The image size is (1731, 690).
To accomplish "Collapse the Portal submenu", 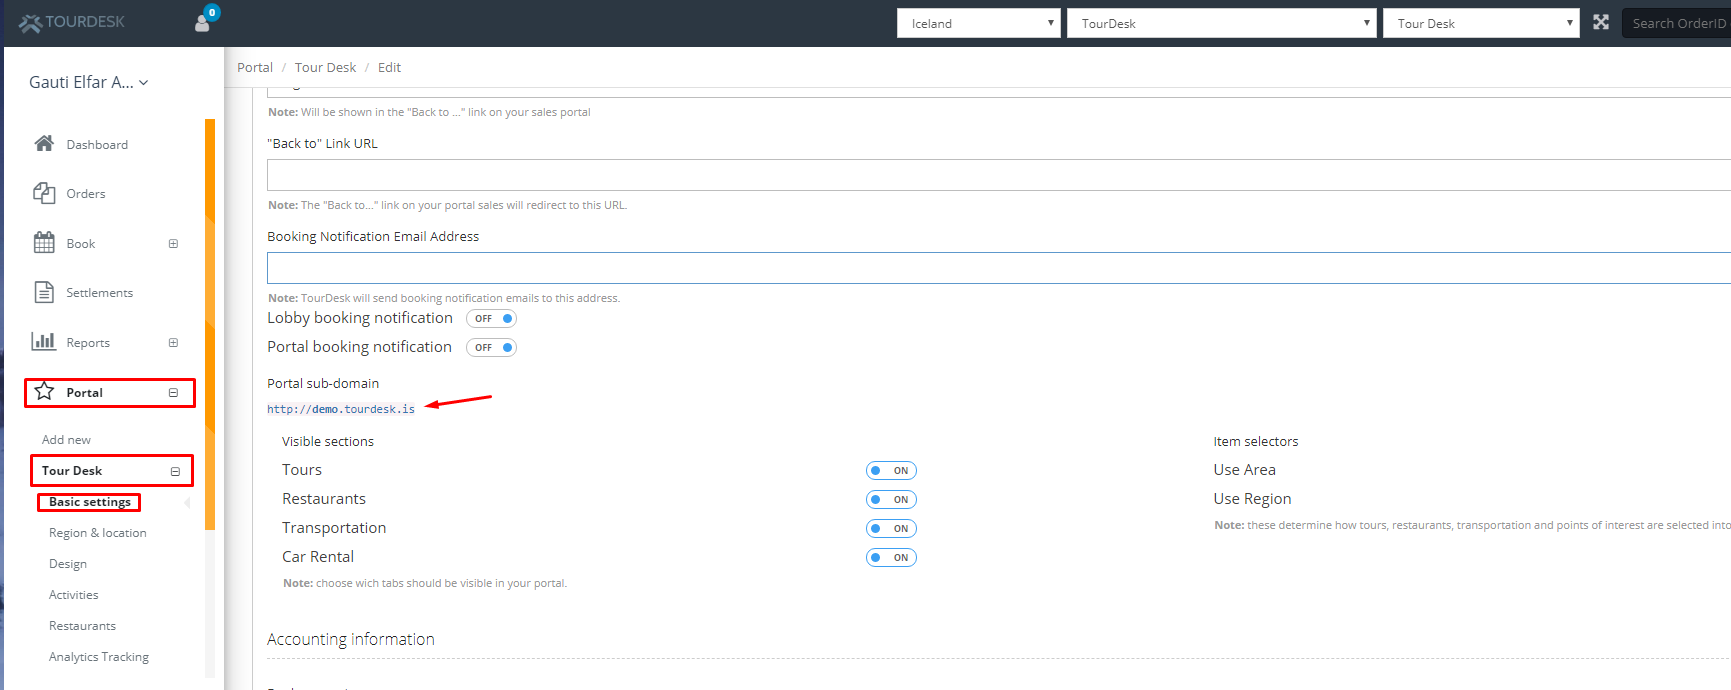I will click(173, 393).
